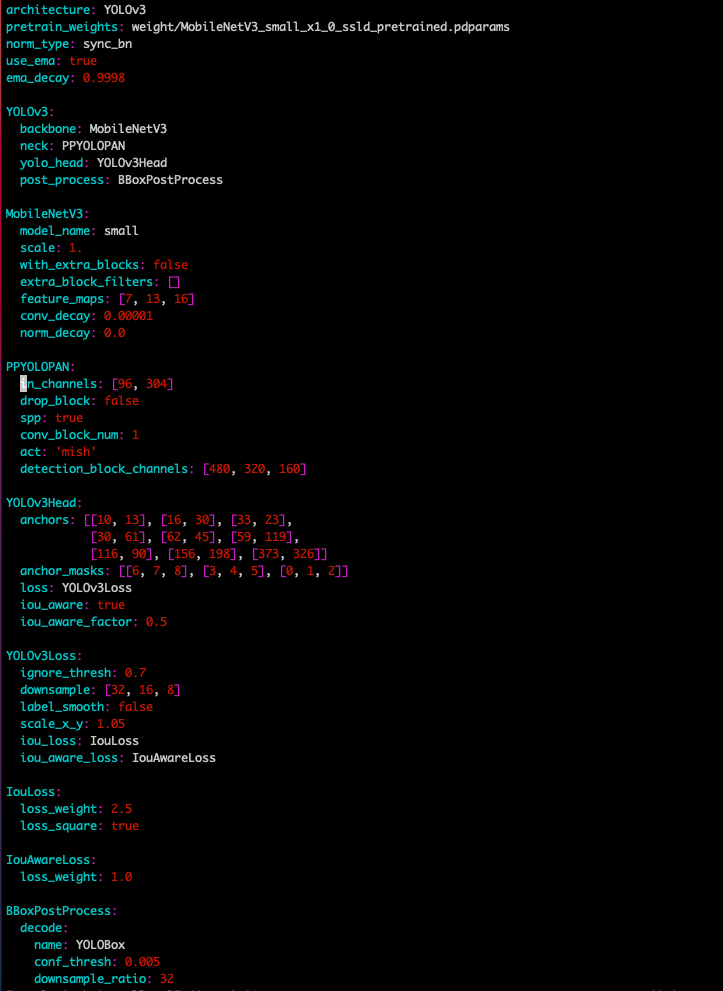
Task: Select the pretrained weights file path
Action: pos(320,27)
